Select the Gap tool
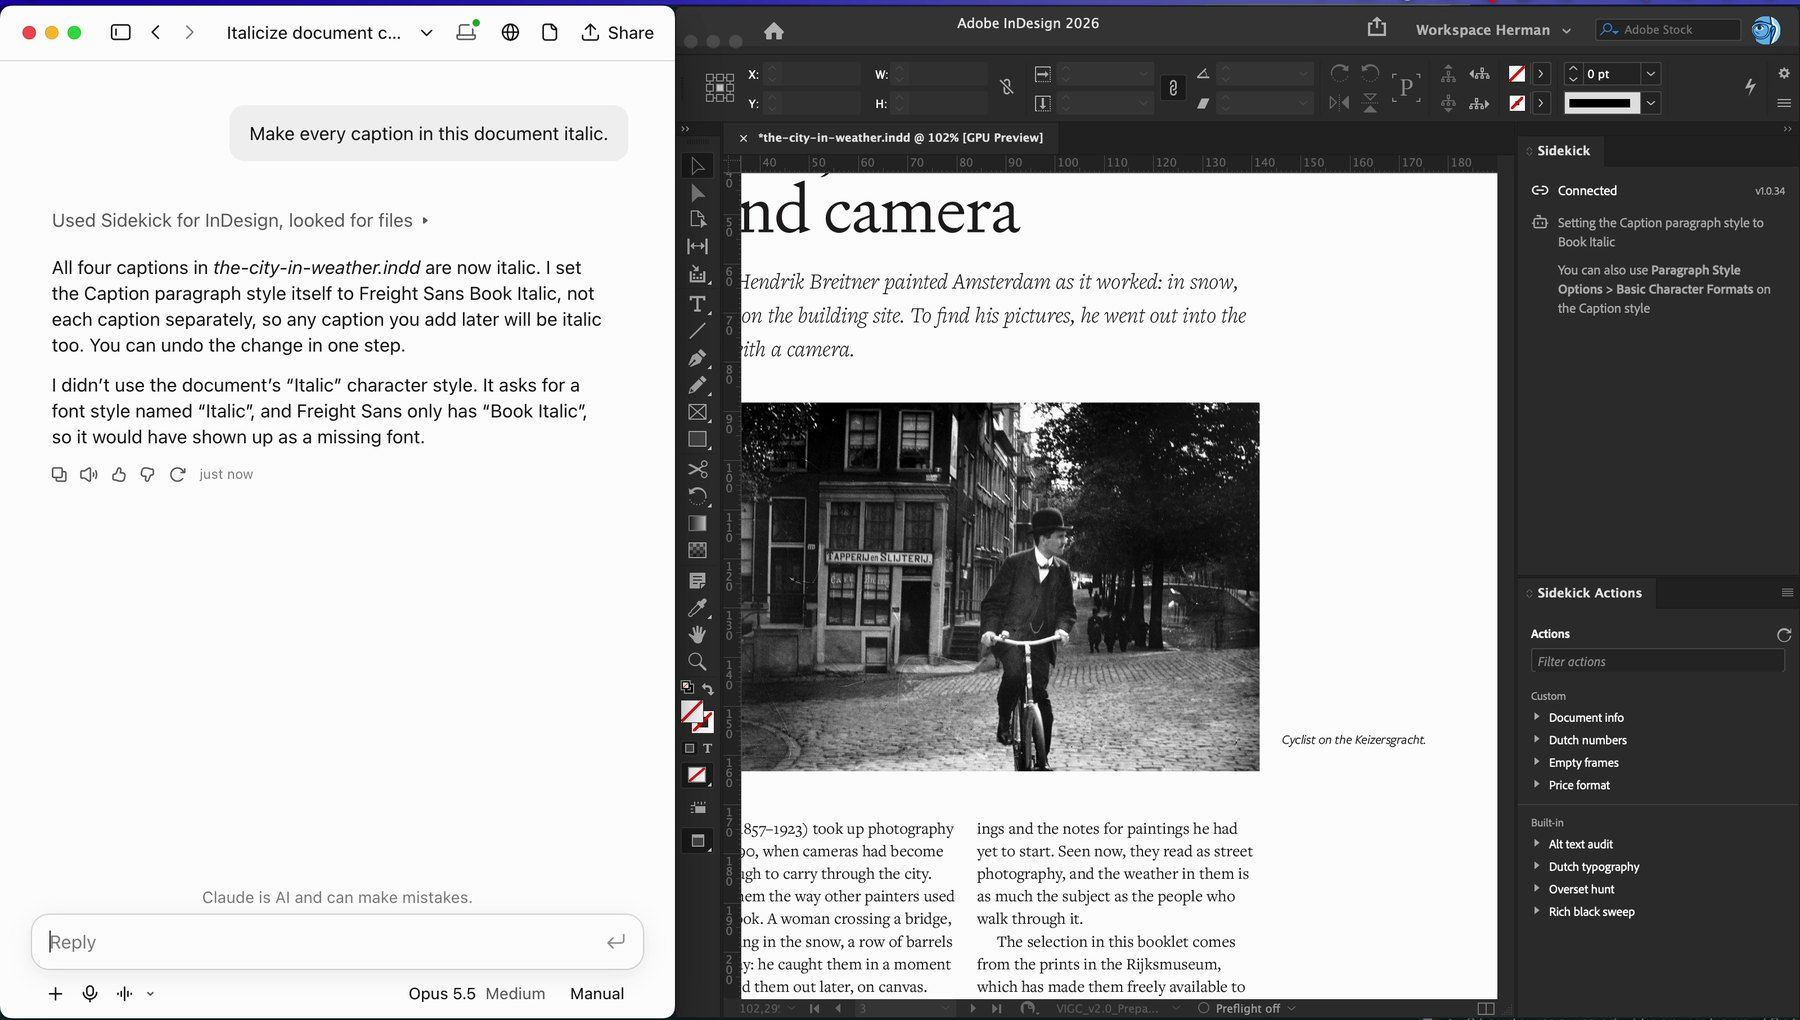The height and width of the screenshot is (1020, 1800). (697, 246)
